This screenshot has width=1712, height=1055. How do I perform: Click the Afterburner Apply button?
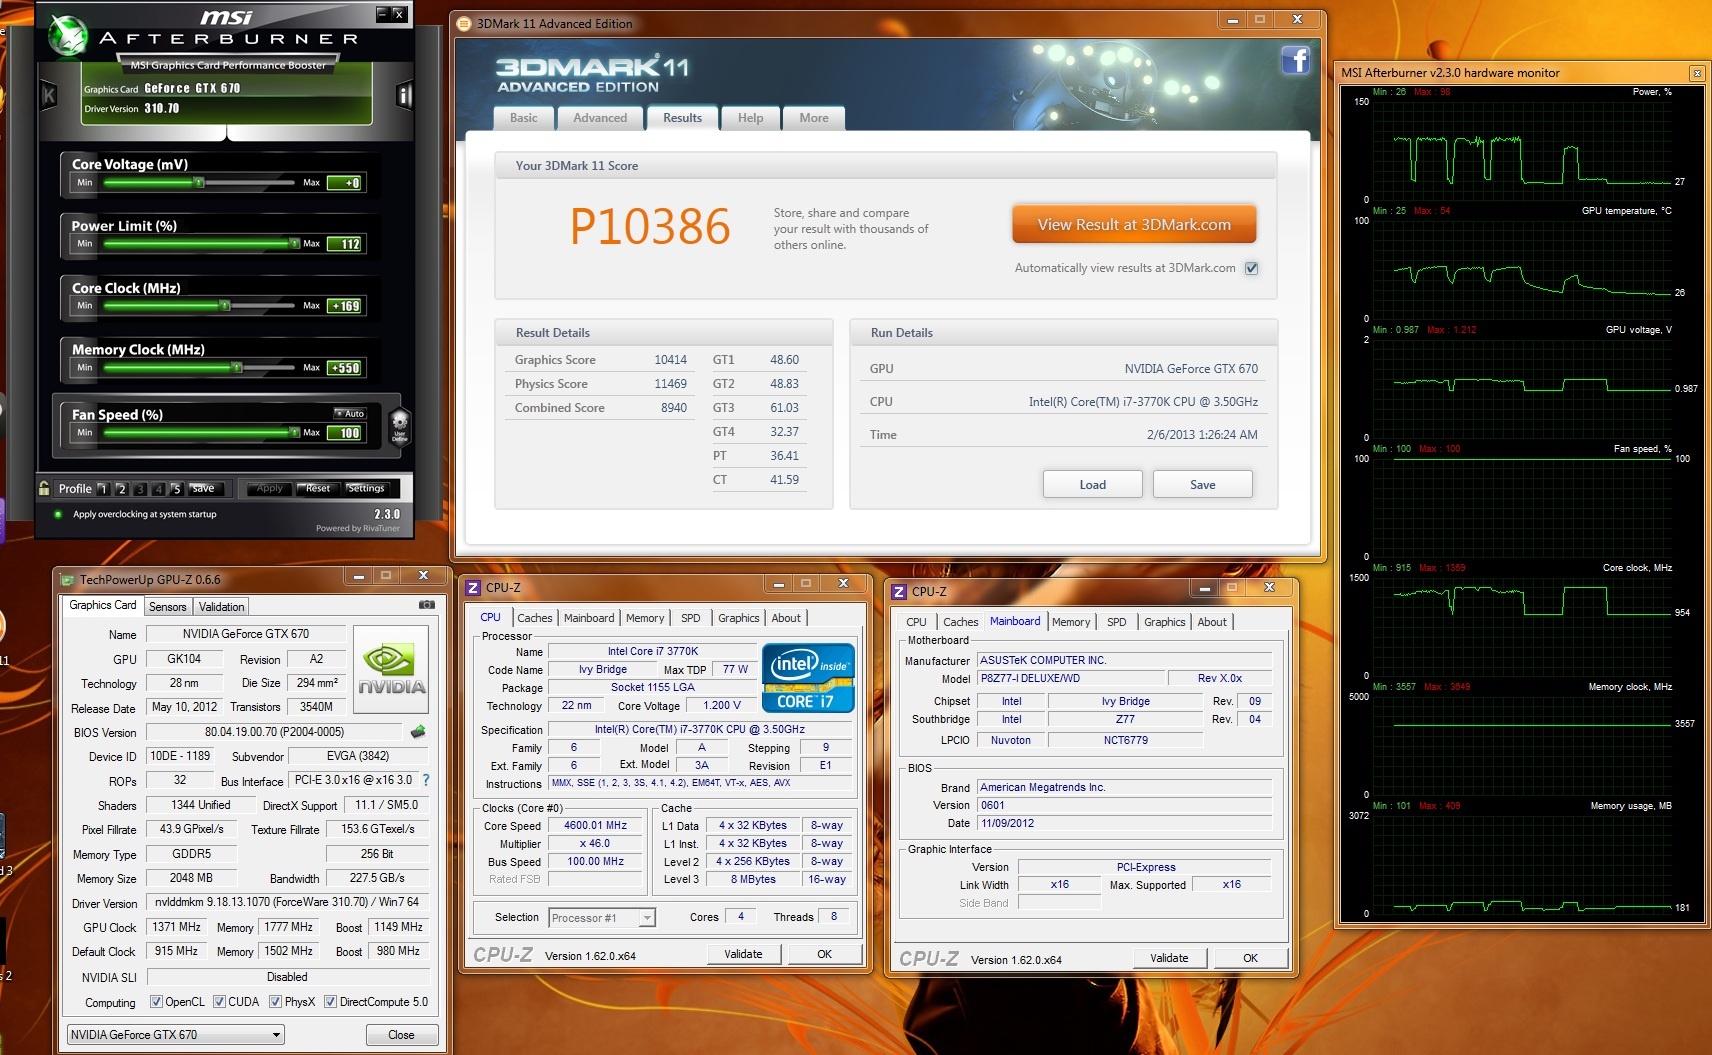[x=270, y=489]
